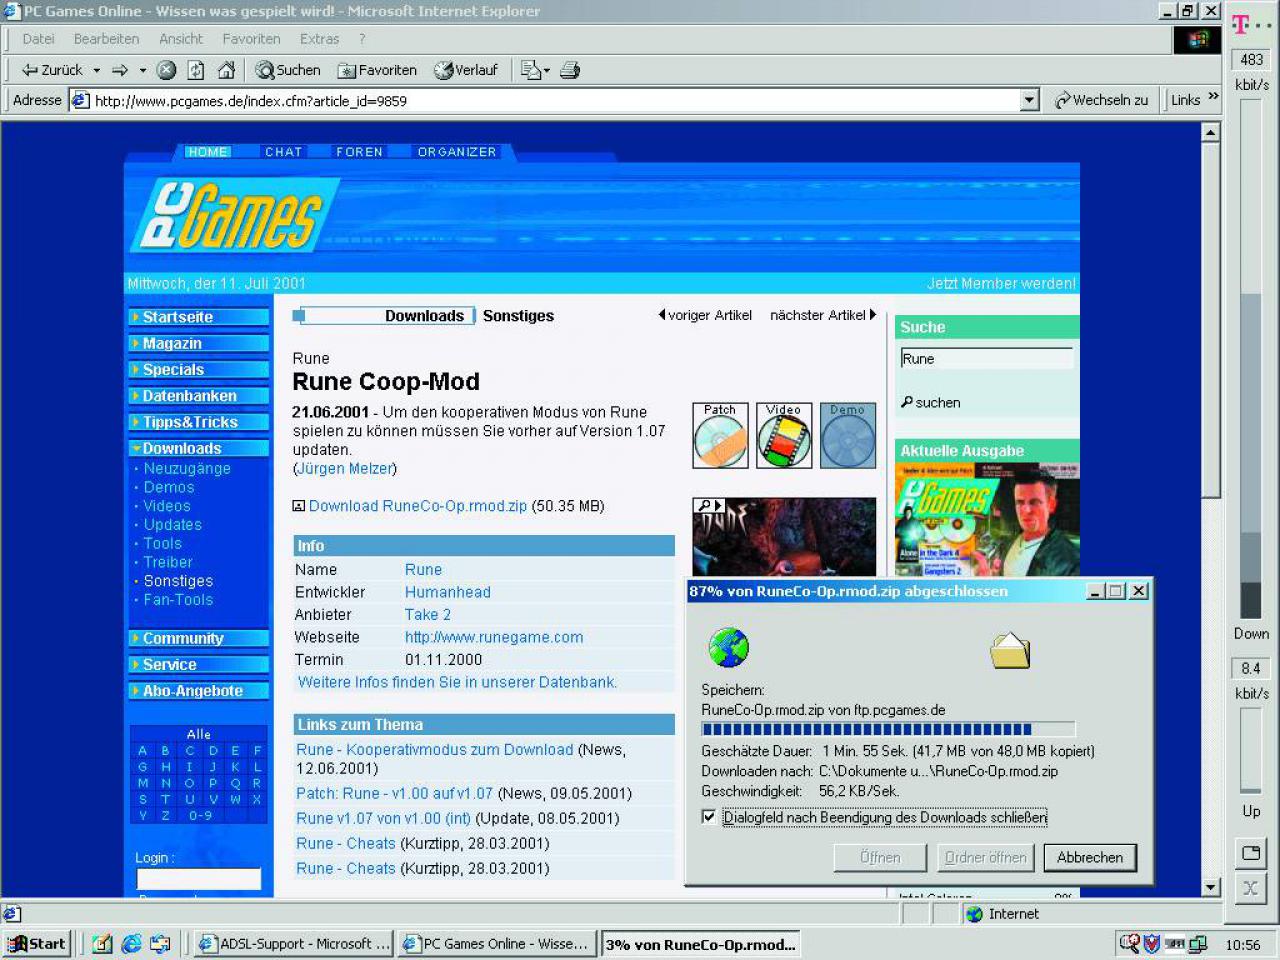The image size is (1280, 960).
Task: Click the Print toolbar icon
Action: (x=570, y=70)
